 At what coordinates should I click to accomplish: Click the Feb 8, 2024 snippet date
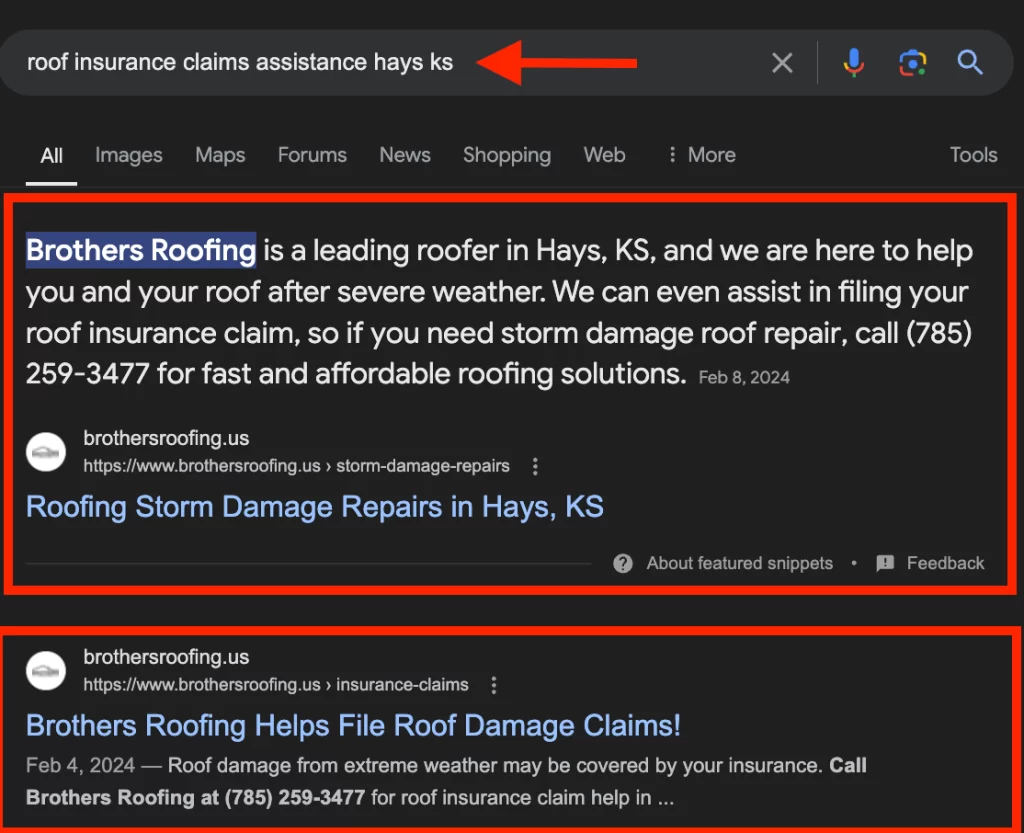pyautogui.click(x=744, y=378)
